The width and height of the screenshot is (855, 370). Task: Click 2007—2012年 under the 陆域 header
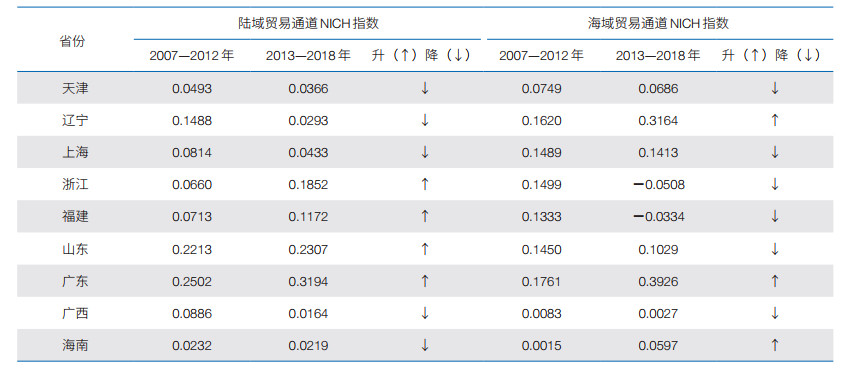[x=192, y=56]
